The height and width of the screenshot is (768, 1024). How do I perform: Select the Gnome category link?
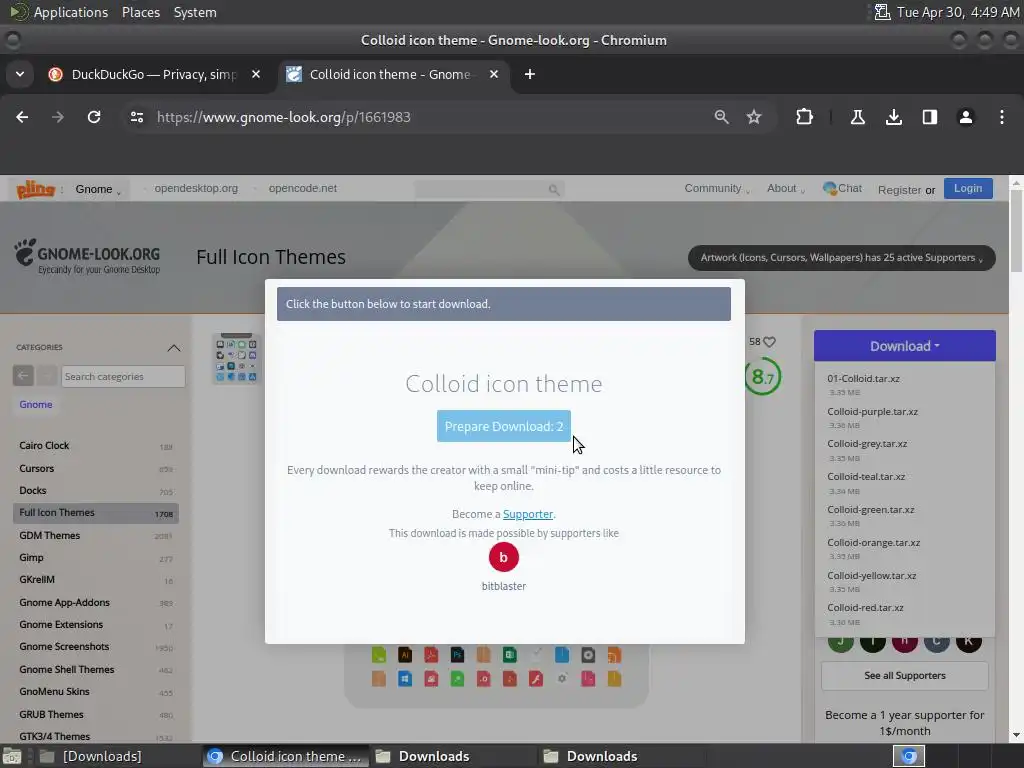tap(36, 404)
